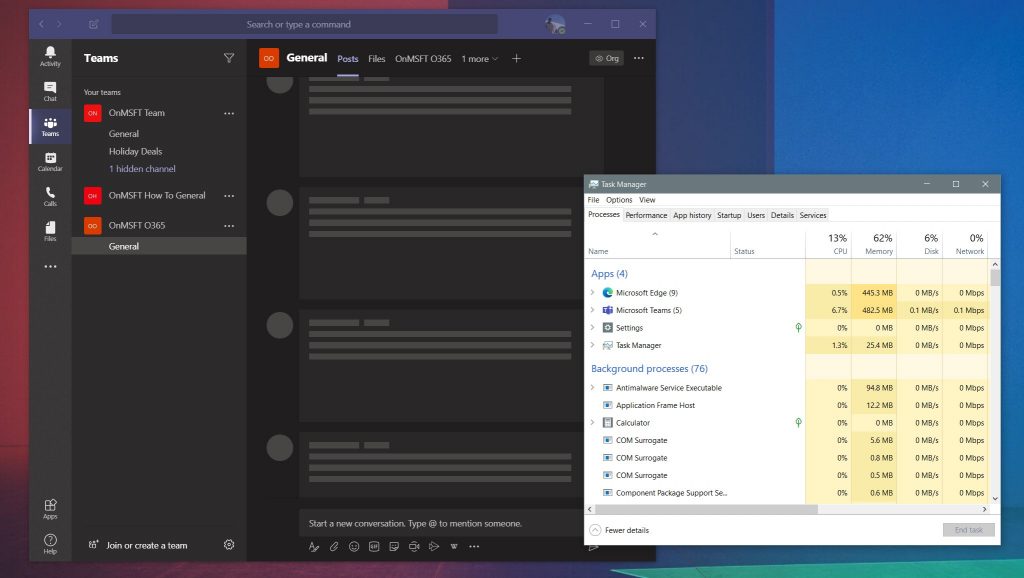
Task: Open the Options menu in Task Manager
Action: click(x=619, y=200)
